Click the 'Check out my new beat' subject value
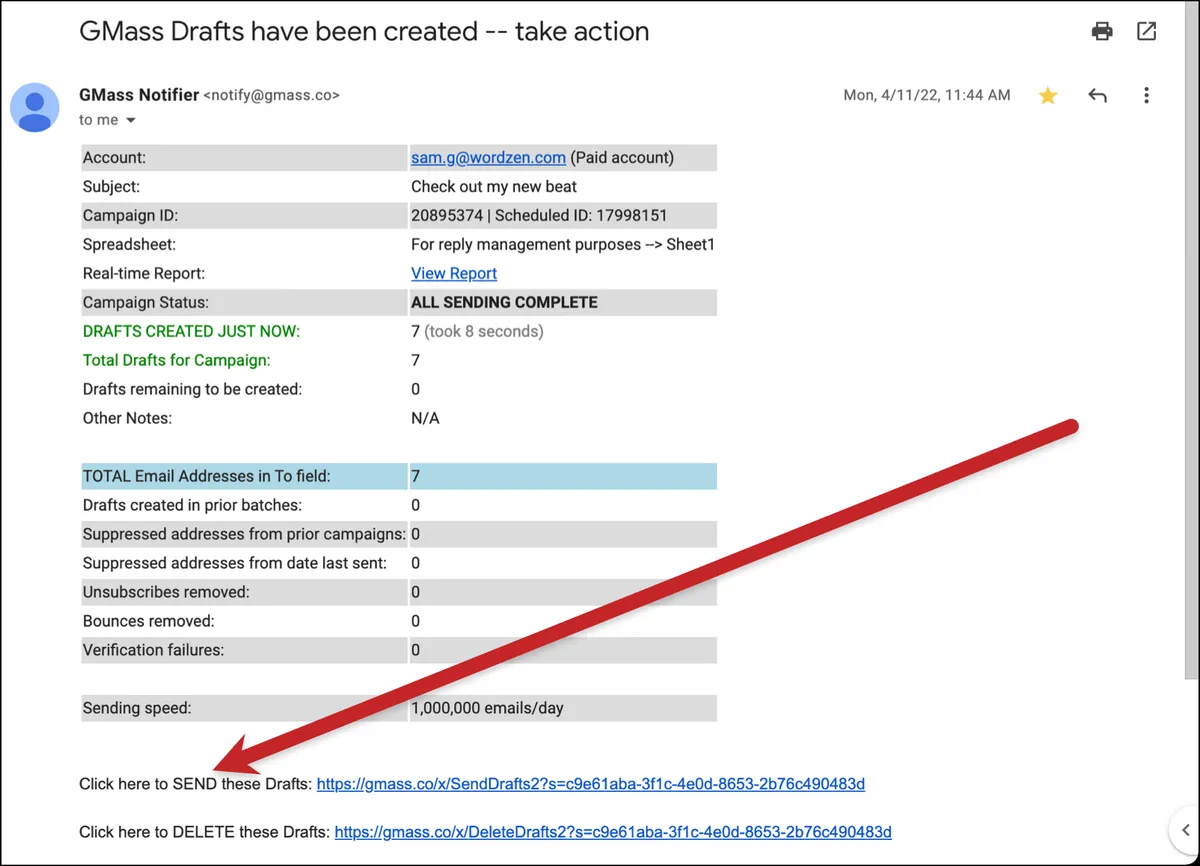 pos(494,187)
